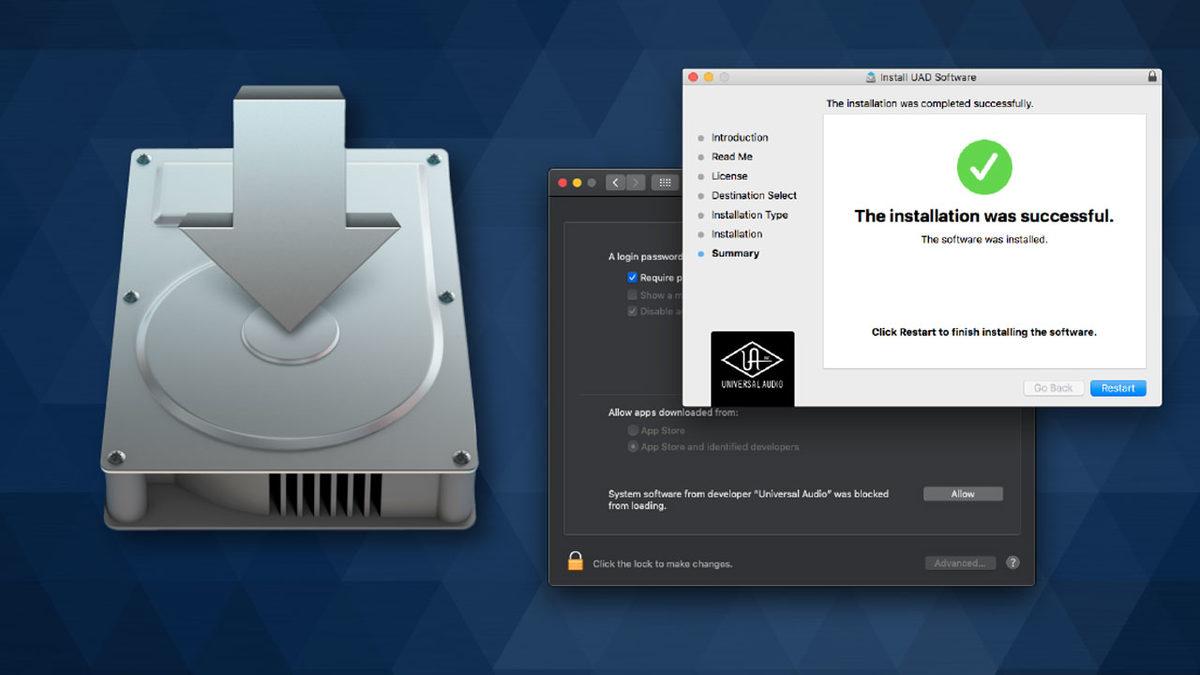The width and height of the screenshot is (1200, 675).
Task: Select the App Store only radio option
Action: click(x=632, y=430)
